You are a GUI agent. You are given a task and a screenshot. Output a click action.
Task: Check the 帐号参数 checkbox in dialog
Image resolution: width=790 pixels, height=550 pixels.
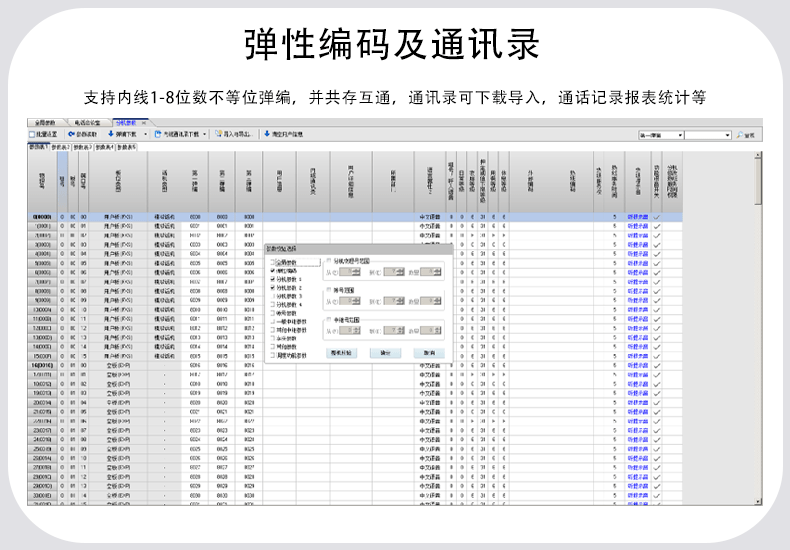[x=273, y=313]
